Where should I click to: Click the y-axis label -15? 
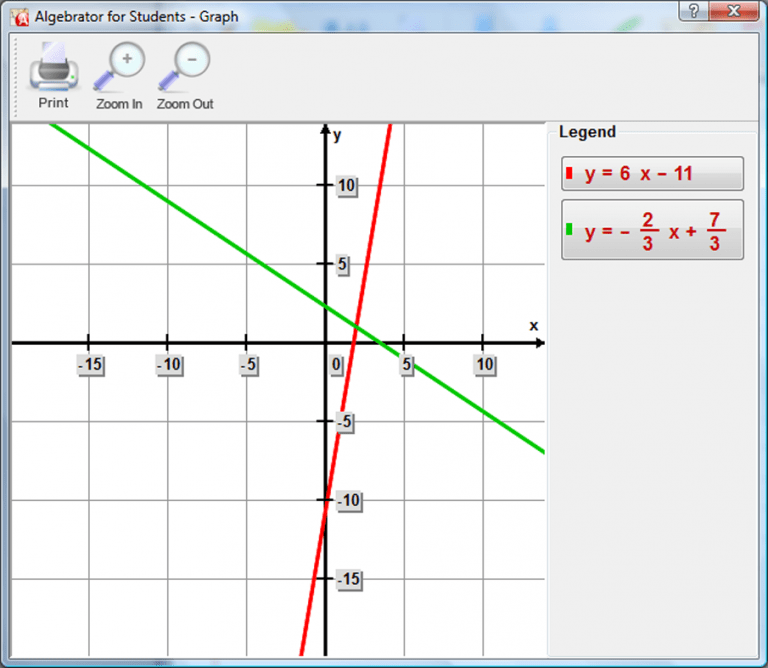(x=349, y=579)
